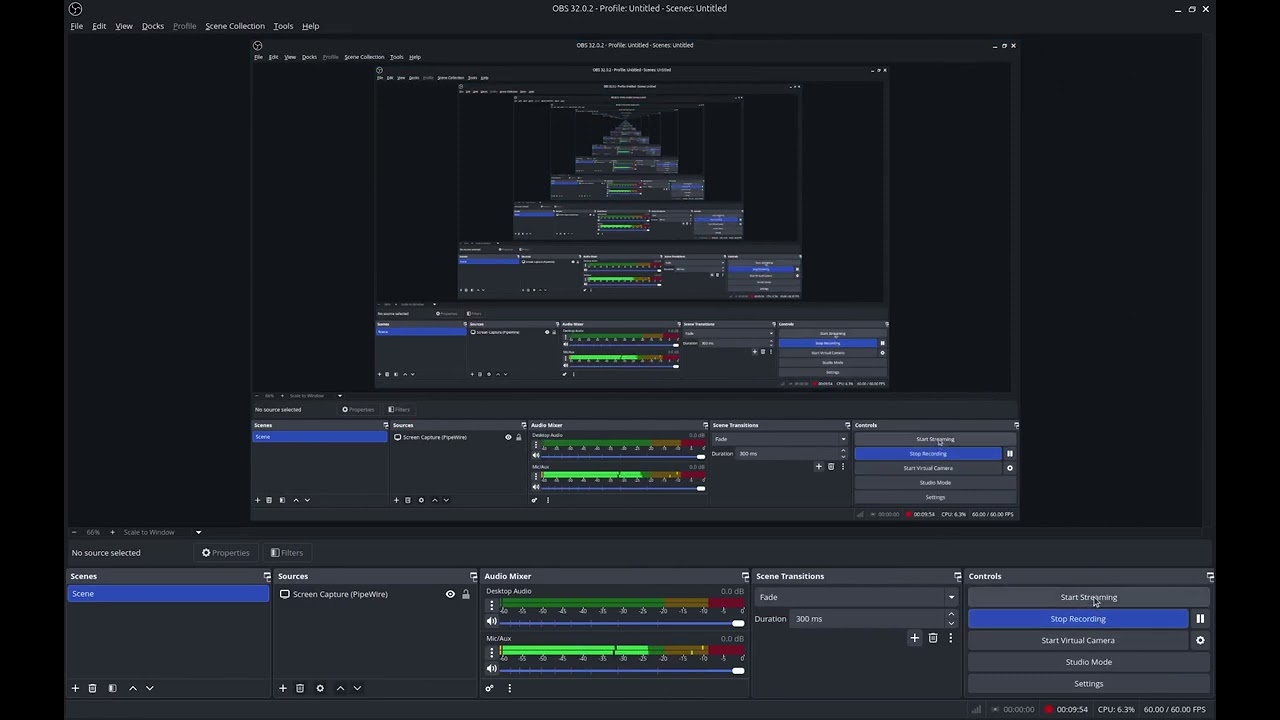The width and height of the screenshot is (1280, 720).
Task: Click the OBS logo in title bar
Action: pos(76,9)
